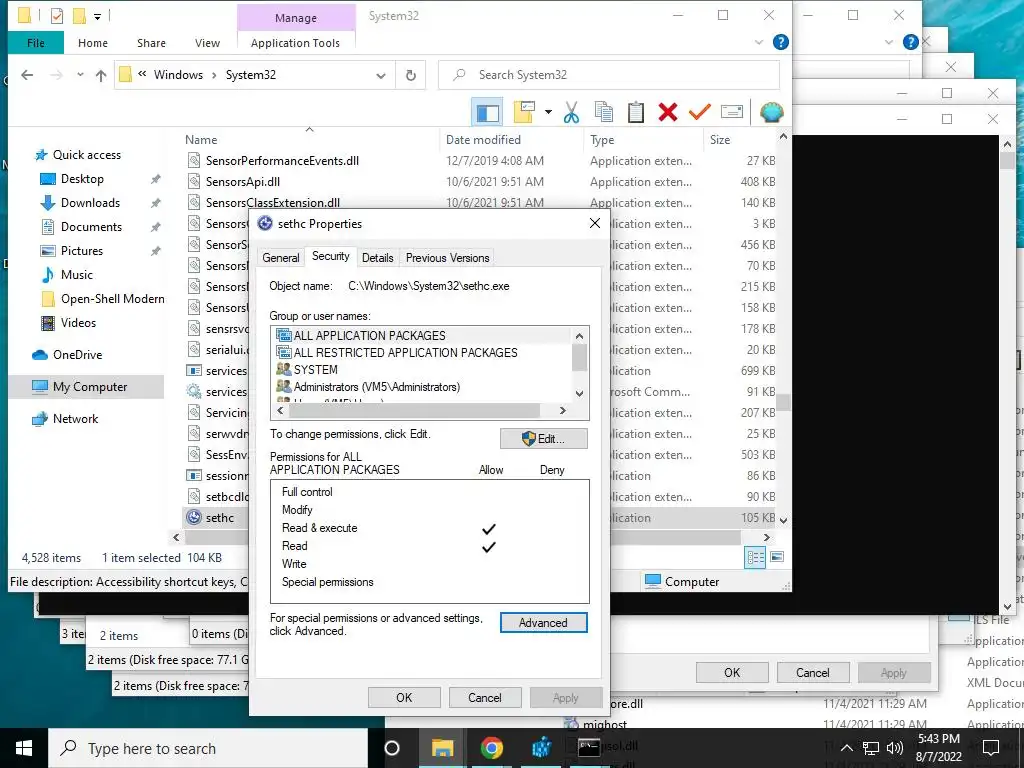This screenshot has height=768, width=1024.
Task: Open Quick Access Toolbar customize dropdown
Action: click(x=97, y=16)
